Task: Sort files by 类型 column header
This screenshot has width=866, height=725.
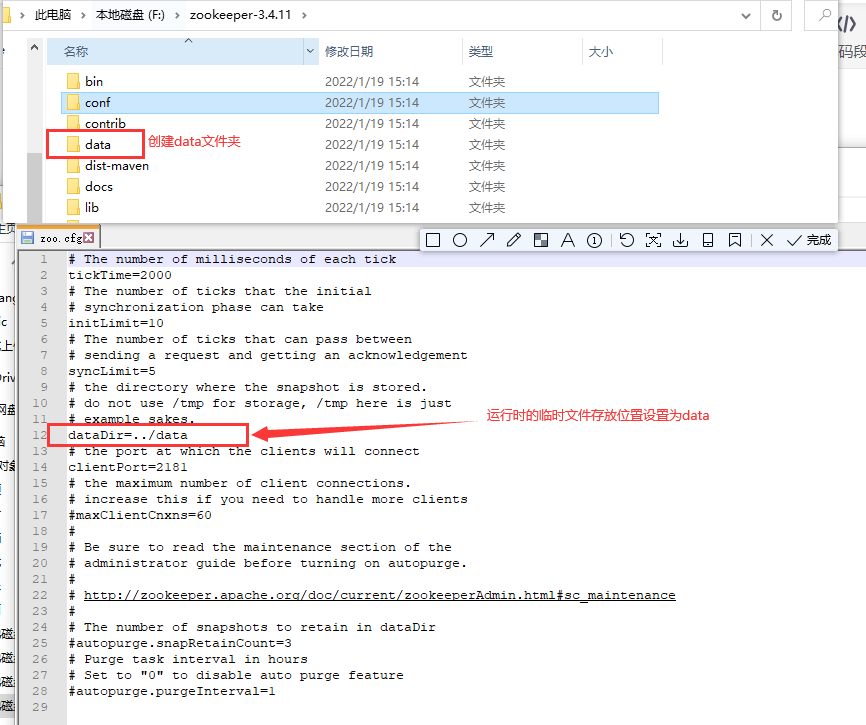Action: click(x=480, y=51)
